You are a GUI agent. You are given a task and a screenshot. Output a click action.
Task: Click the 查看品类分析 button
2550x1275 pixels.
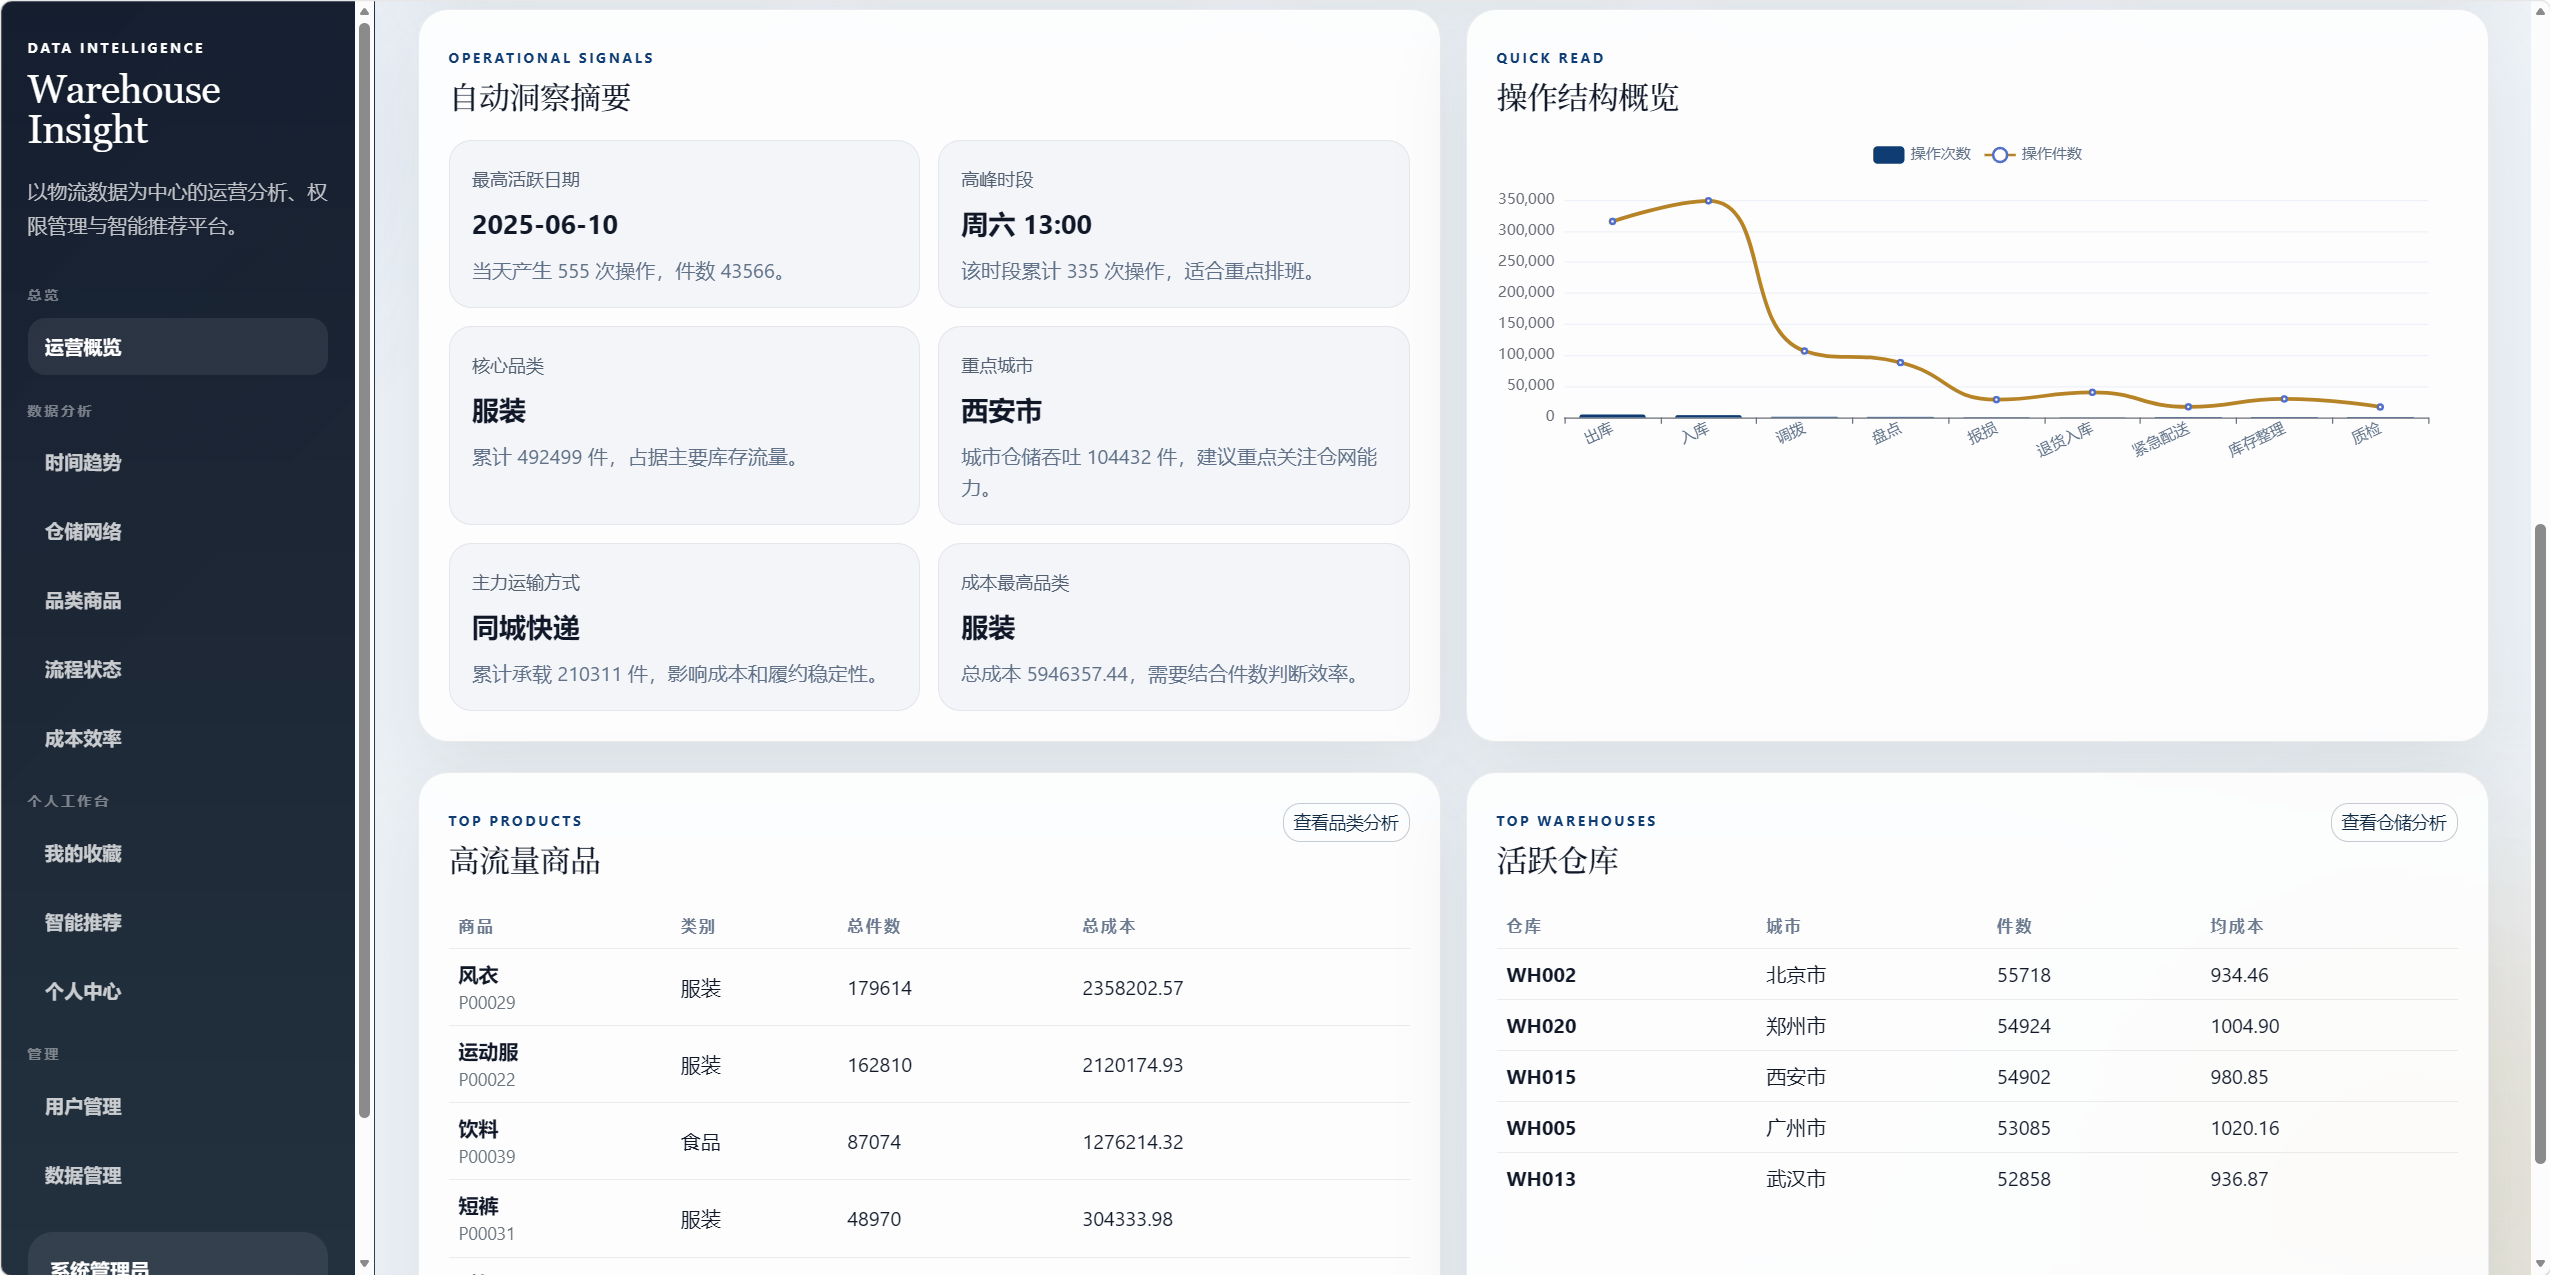pos(1345,822)
